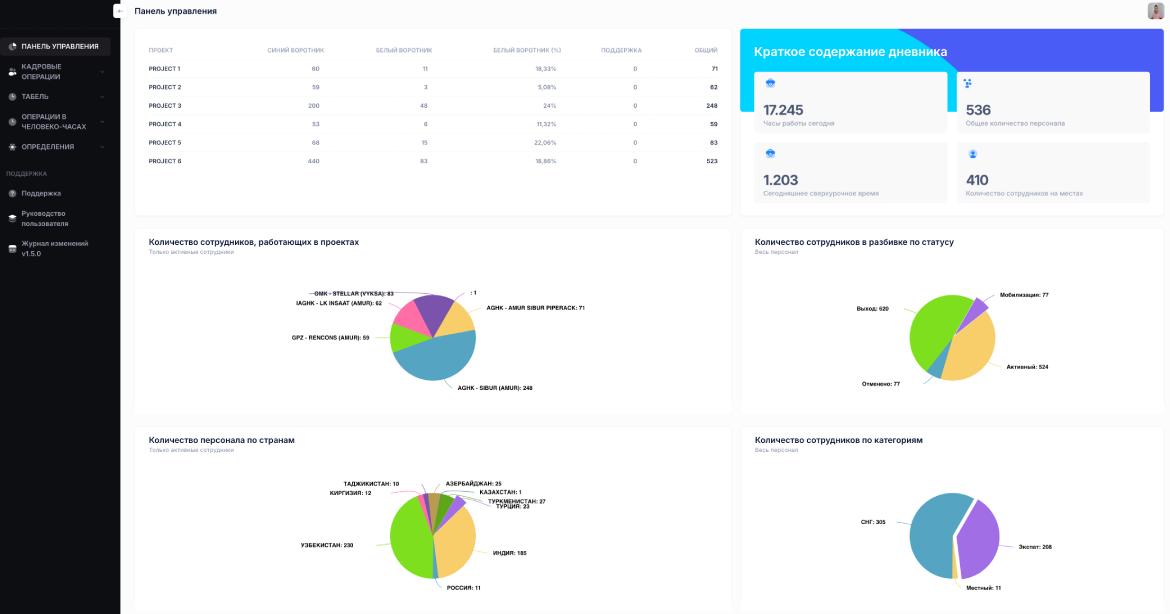
Task: Click the sidebar collapse arrow button
Action: pos(118,11)
